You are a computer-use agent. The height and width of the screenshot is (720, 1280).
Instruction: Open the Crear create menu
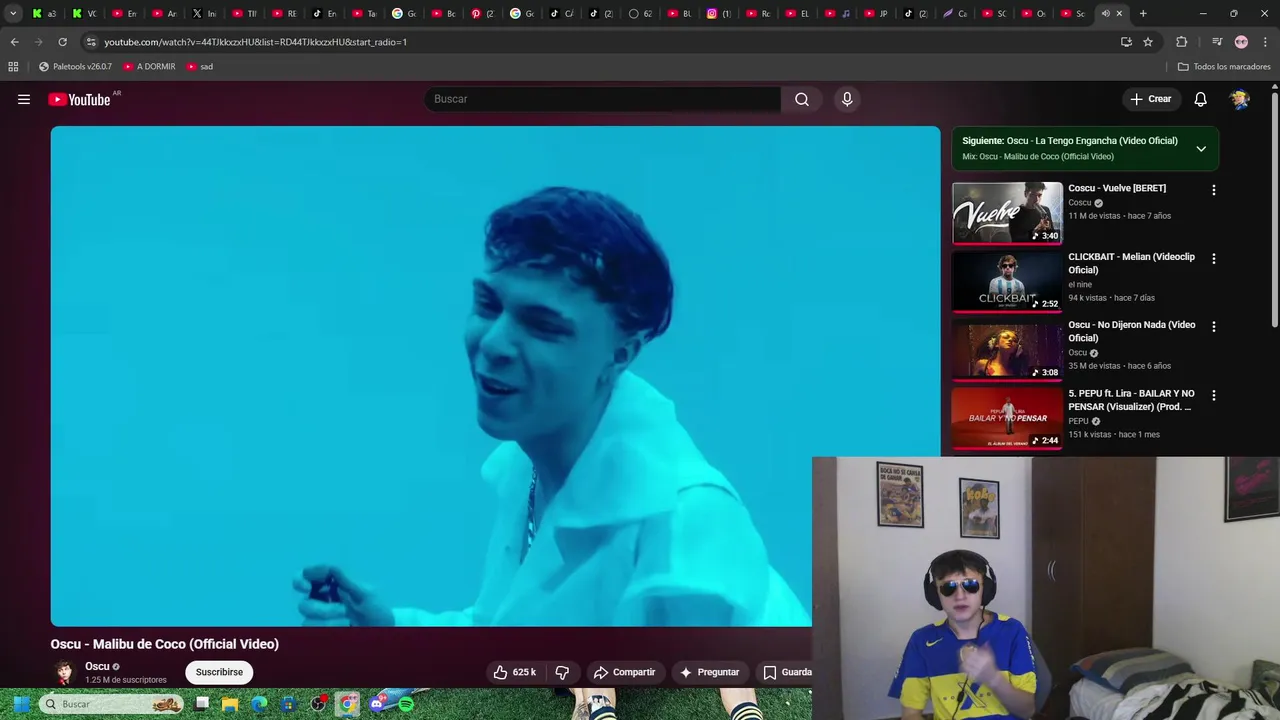point(1150,99)
